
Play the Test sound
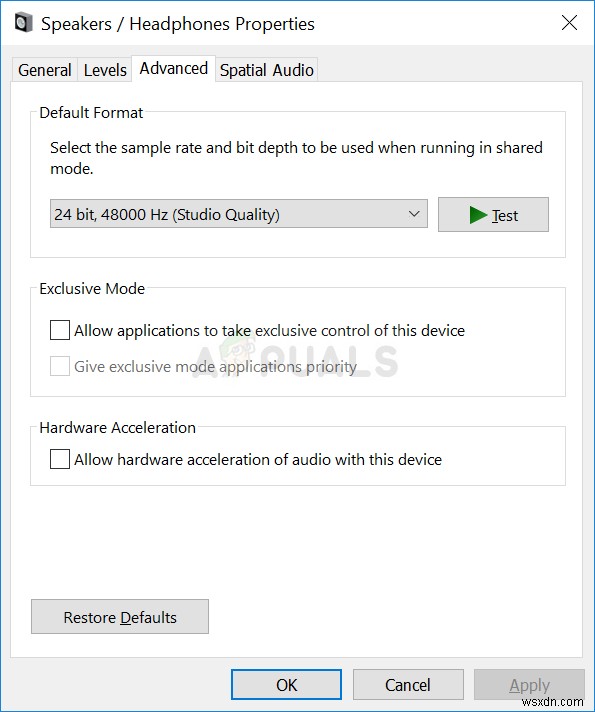tap(493, 214)
